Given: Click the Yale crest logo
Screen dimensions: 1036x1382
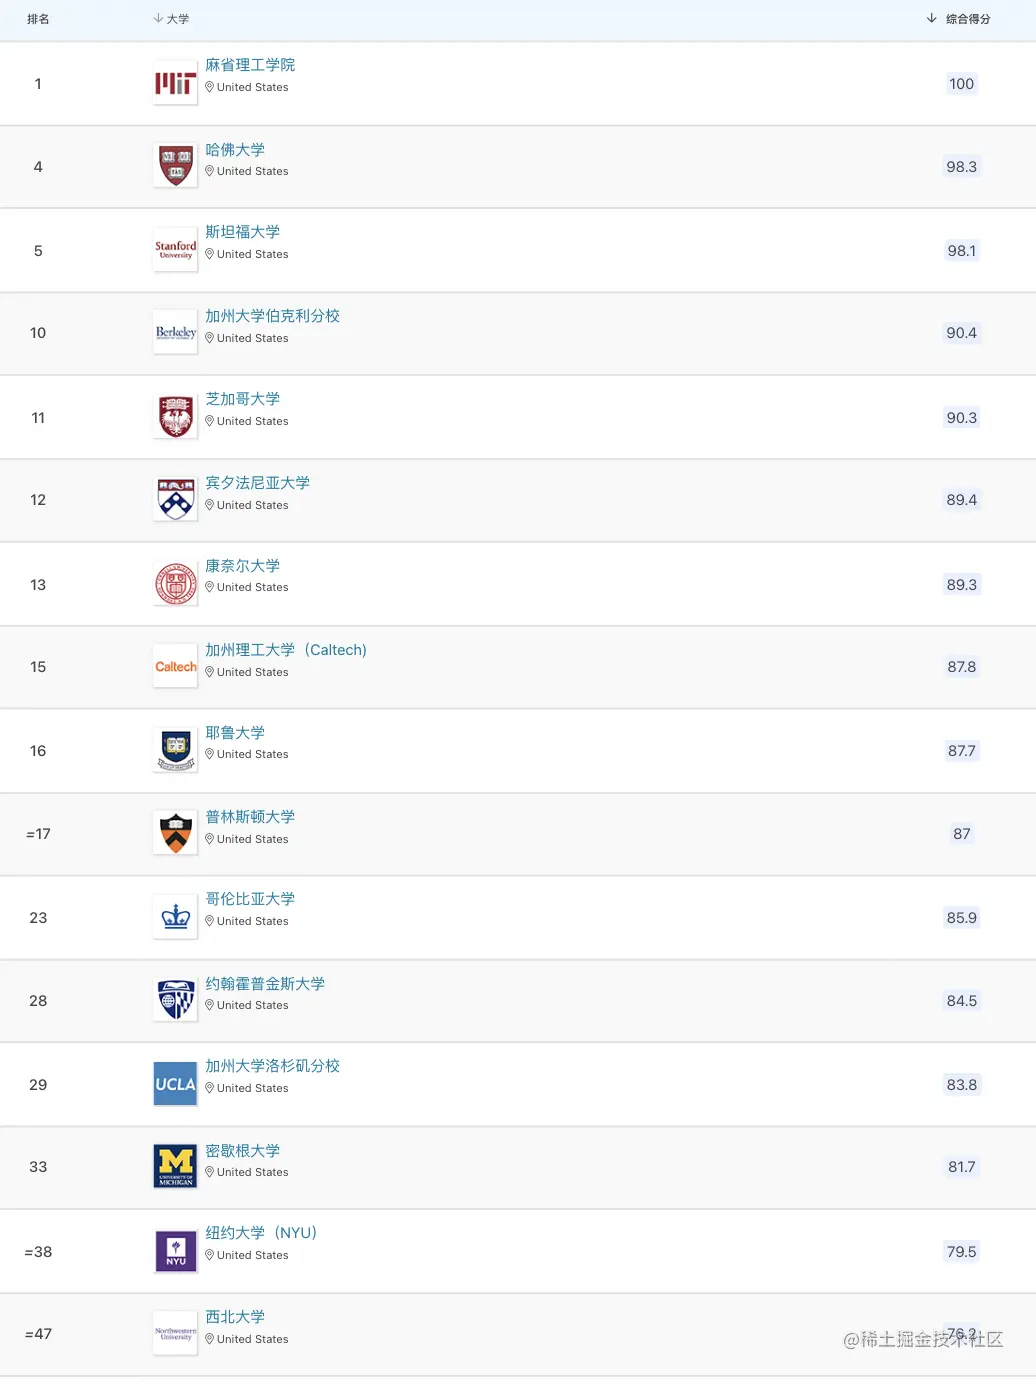Looking at the screenshot, I should pyautogui.click(x=175, y=750).
